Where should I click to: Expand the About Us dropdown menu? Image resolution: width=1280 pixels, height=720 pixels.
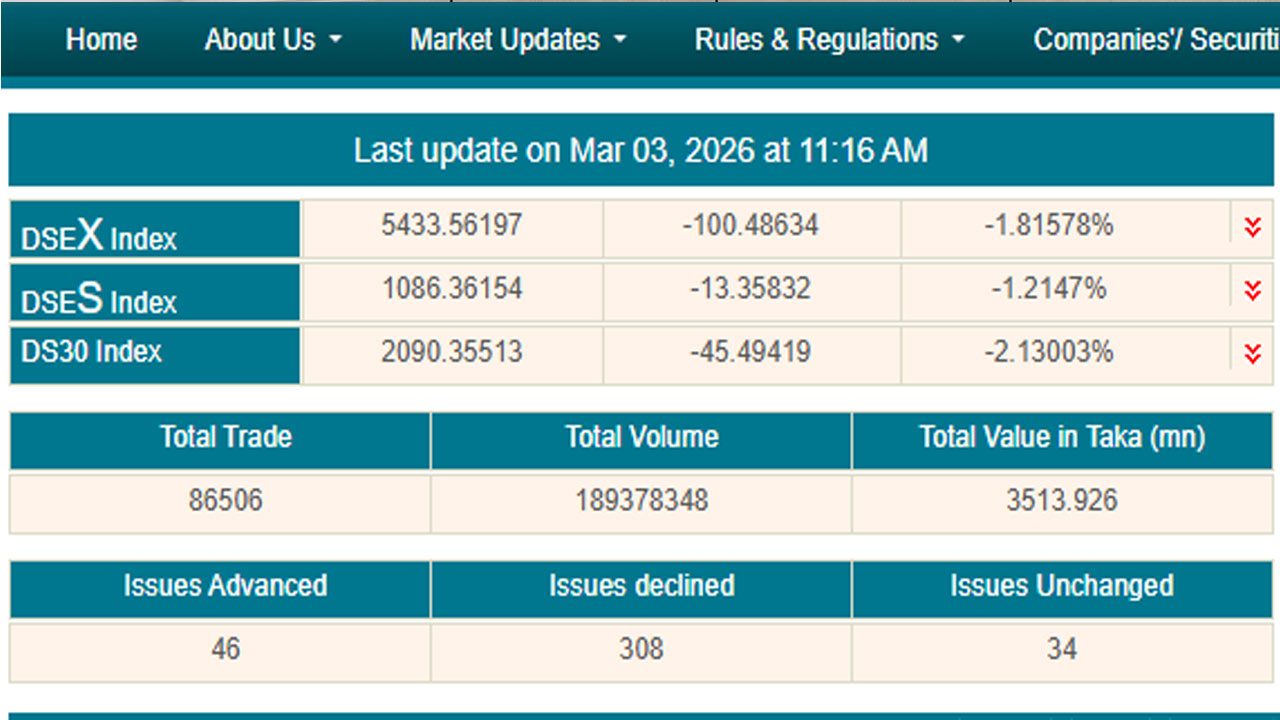pos(273,40)
